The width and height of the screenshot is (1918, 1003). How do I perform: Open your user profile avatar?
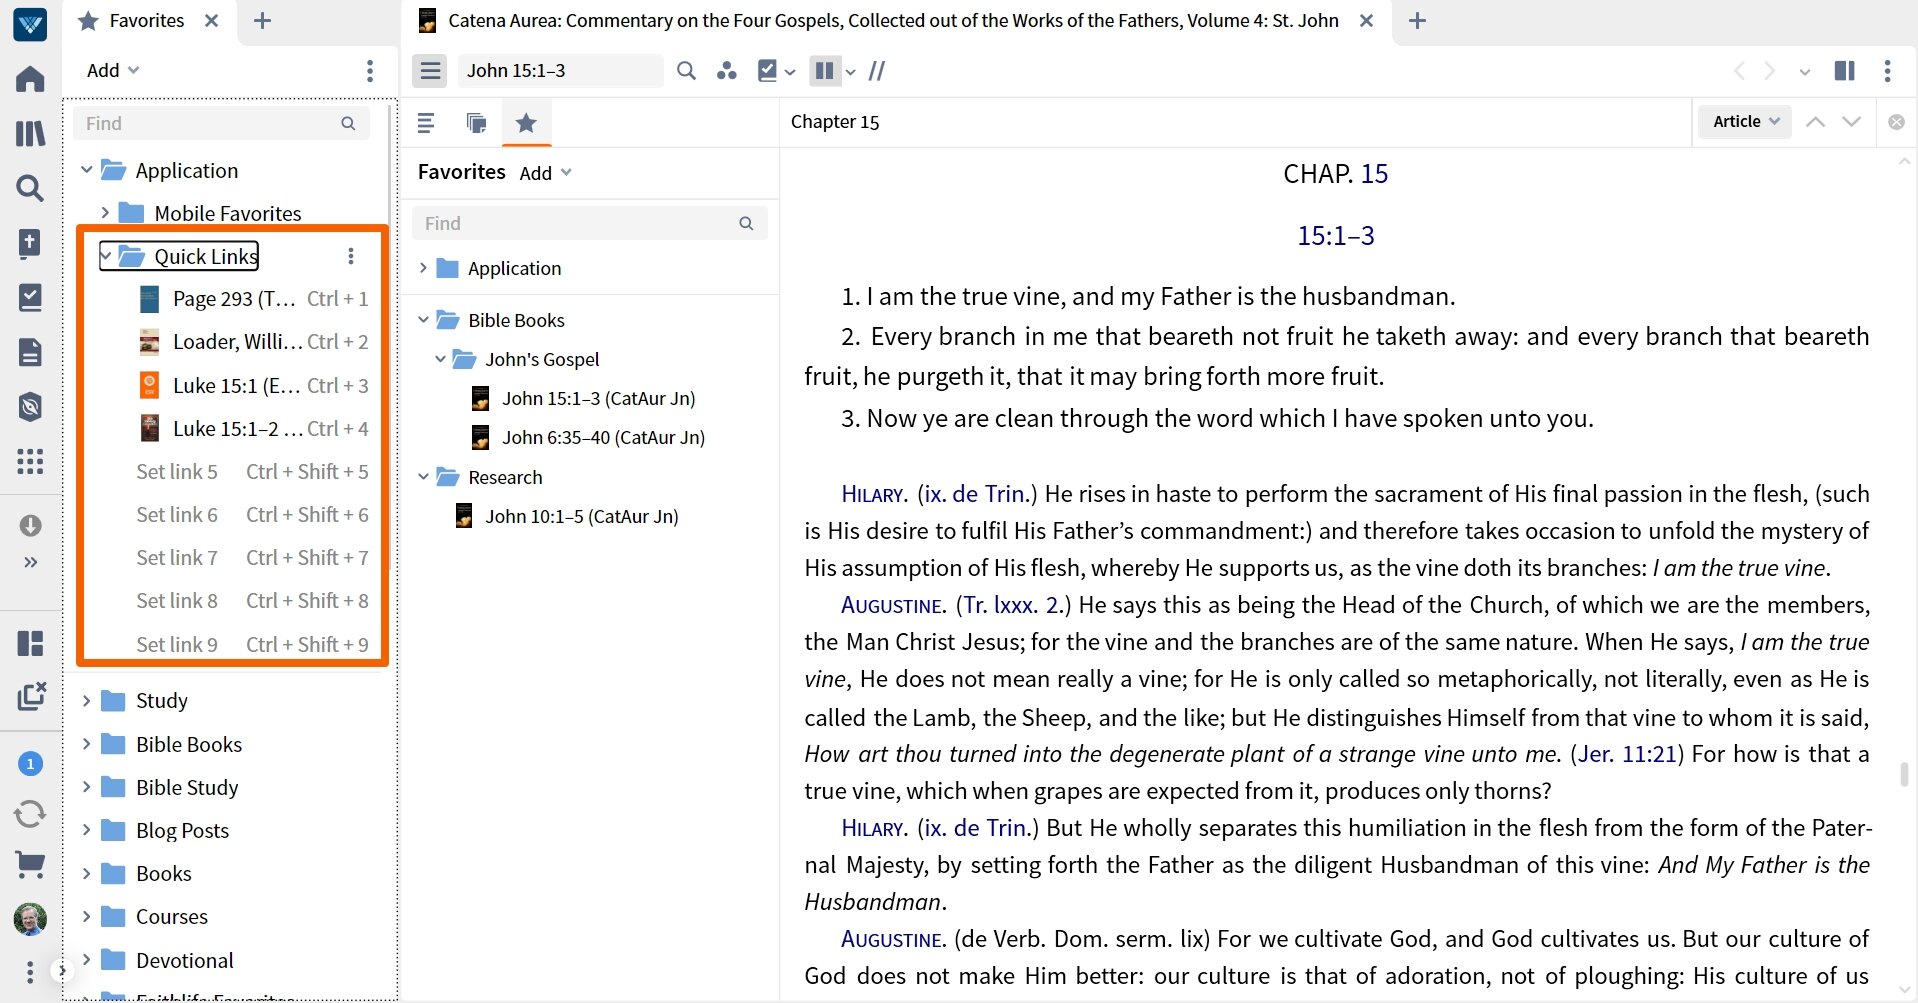pyautogui.click(x=30, y=920)
